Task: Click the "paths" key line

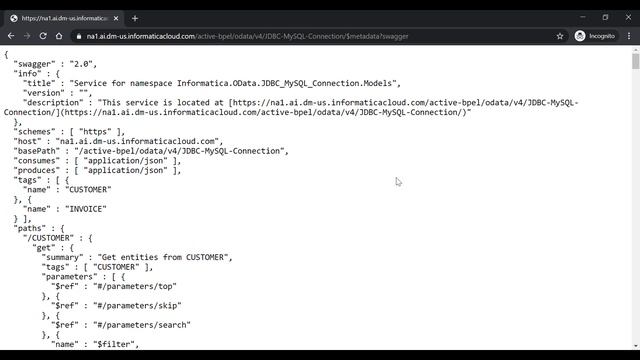Action: 39,229
